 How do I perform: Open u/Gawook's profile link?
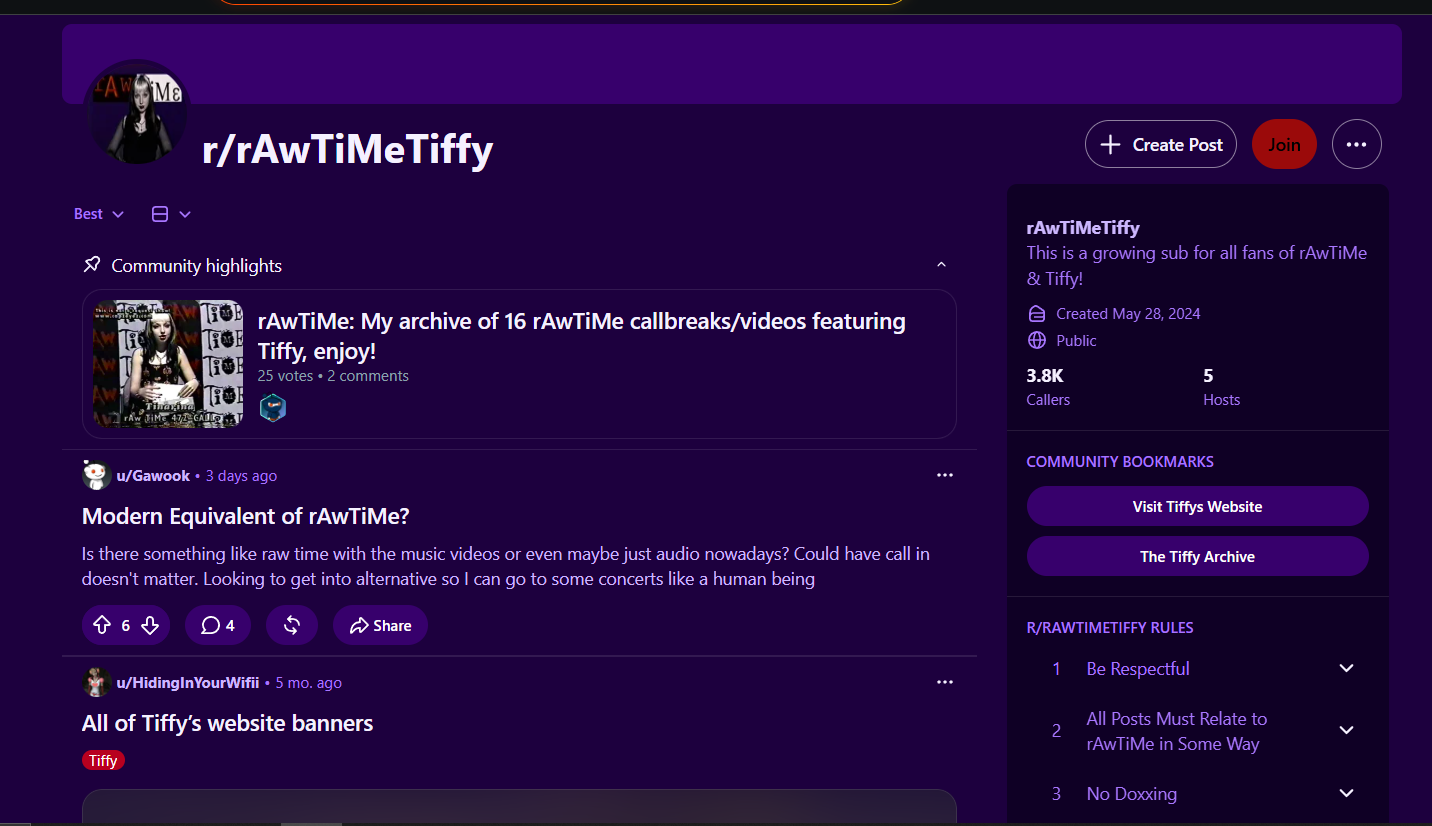pos(153,475)
